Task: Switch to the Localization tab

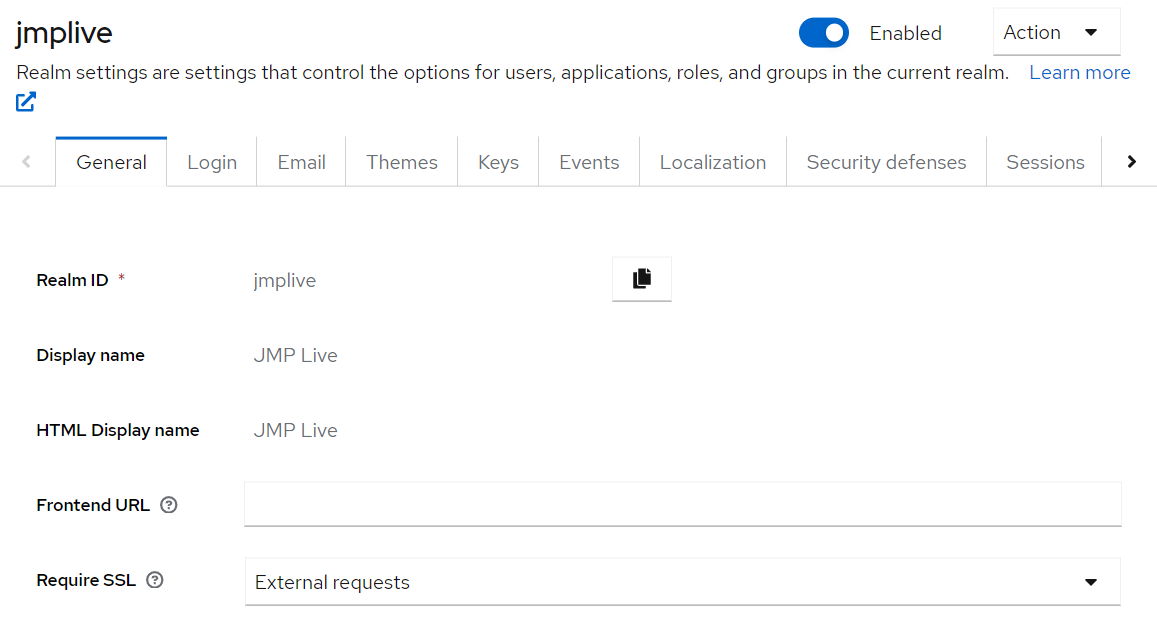Action: (712, 161)
